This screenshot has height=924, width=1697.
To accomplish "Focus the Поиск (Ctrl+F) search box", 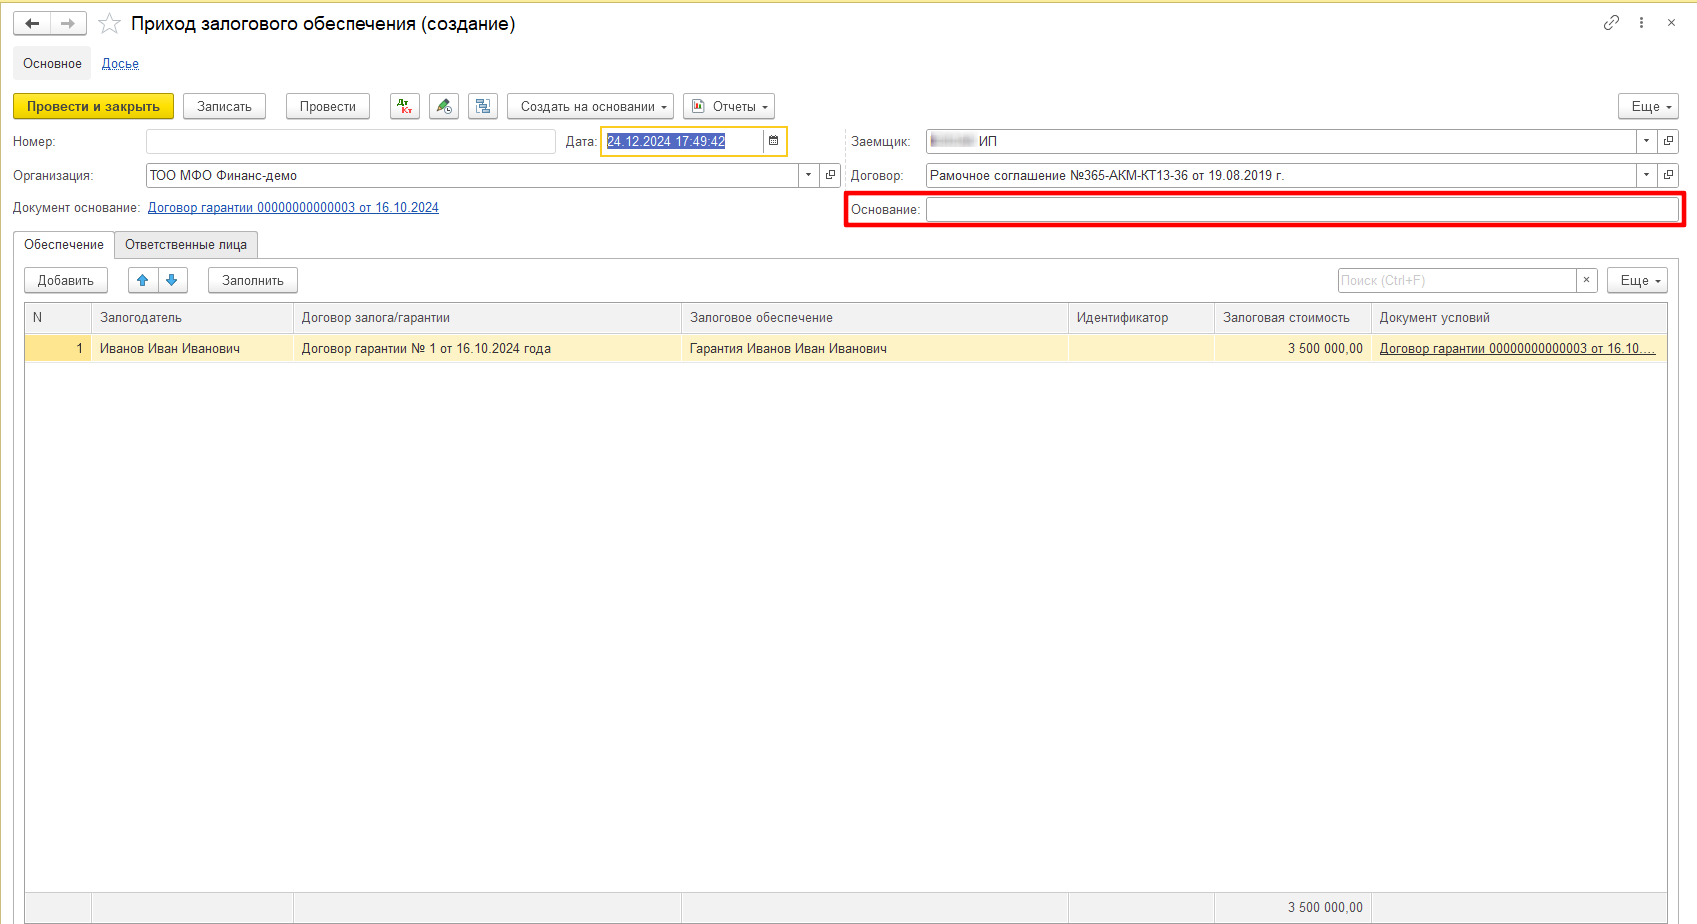I will pyautogui.click(x=1457, y=280).
